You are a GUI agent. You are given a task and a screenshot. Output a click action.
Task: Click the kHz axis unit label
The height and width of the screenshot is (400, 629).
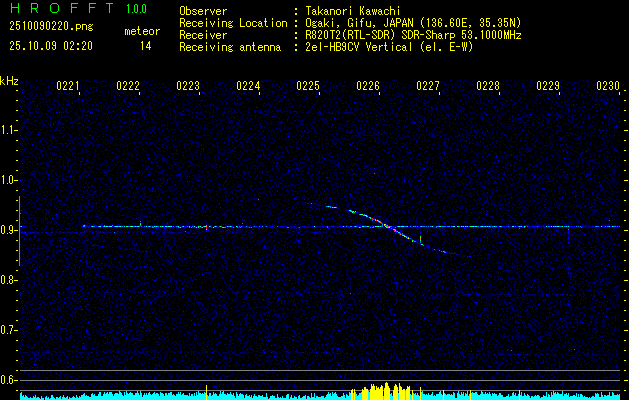(9, 81)
